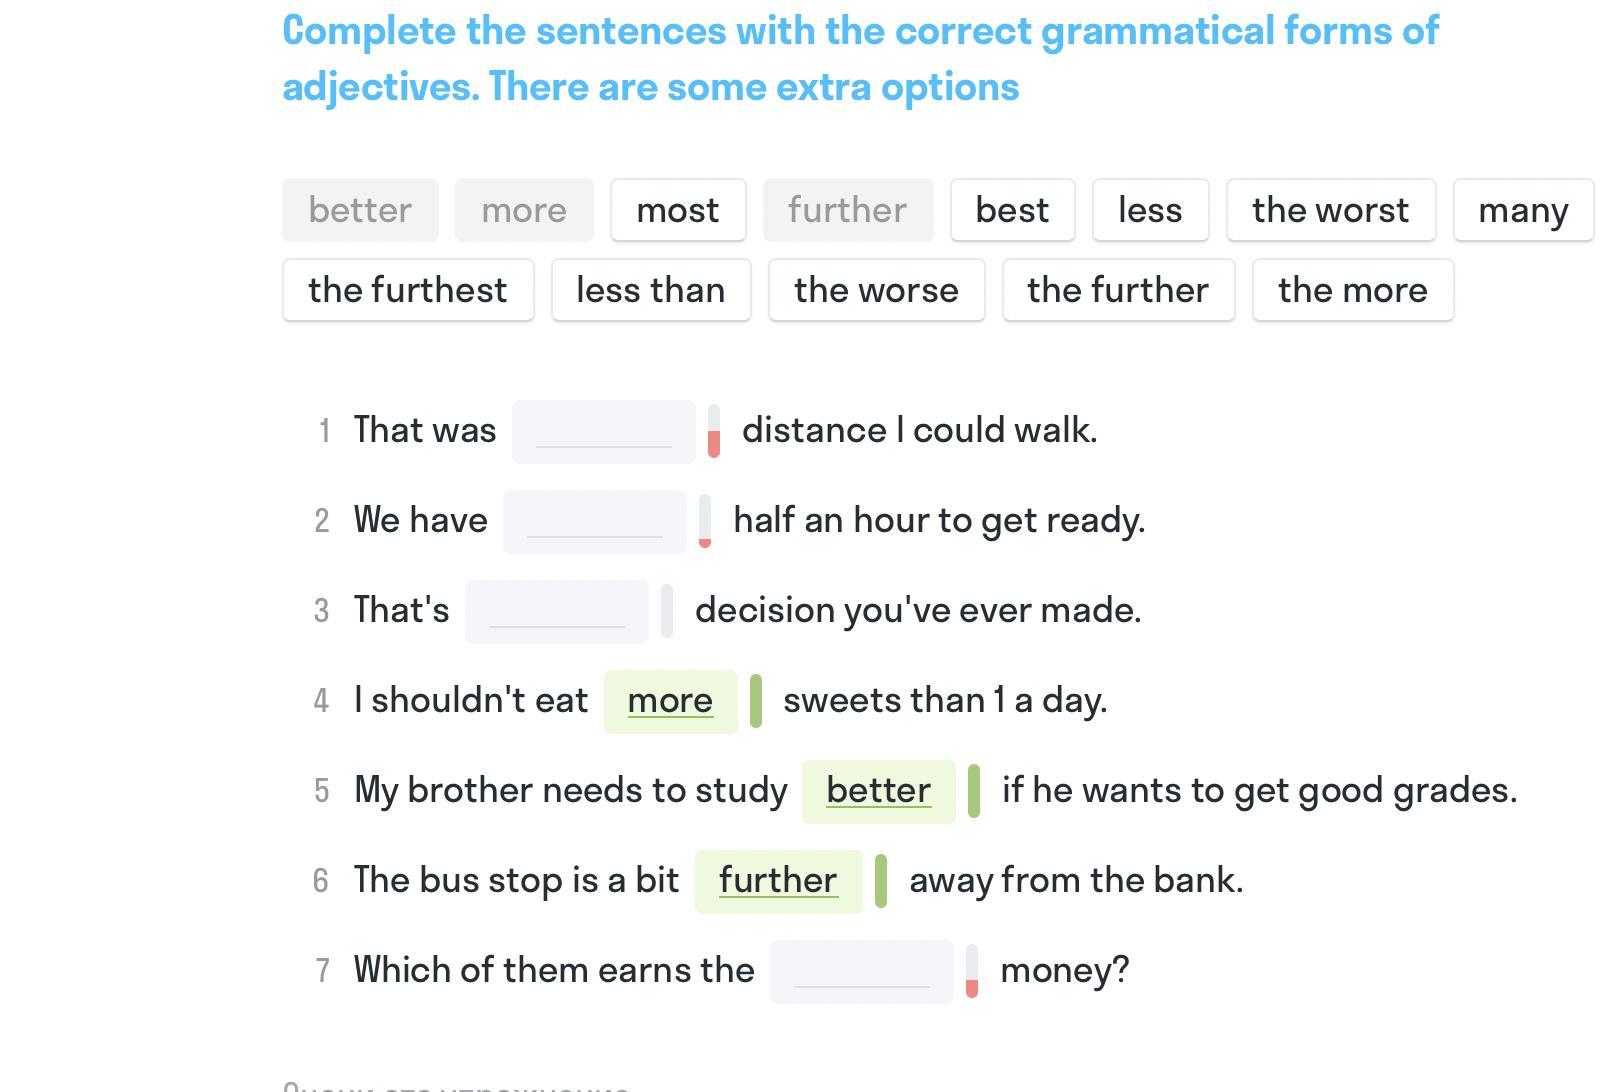1612x1092 pixels.
Task: Select the 'most' word option
Action: pyautogui.click(x=678, y=210)
